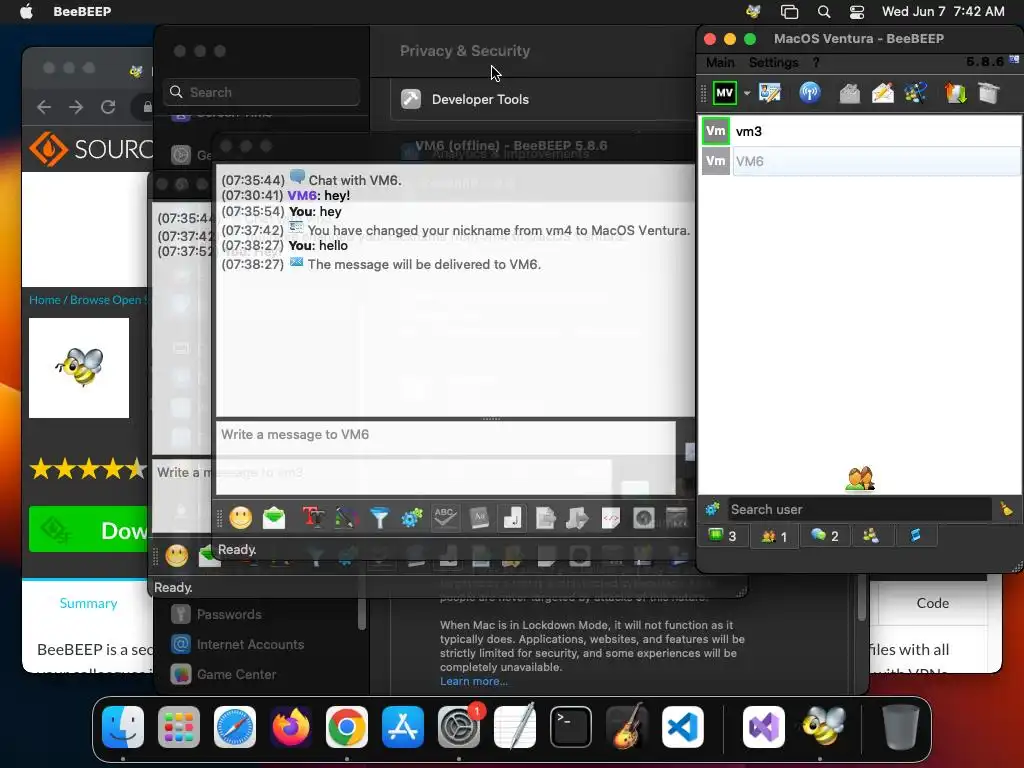
Task: Click the blue gear settings icon in chat toolbar
Action: click(x=412, y=519)
